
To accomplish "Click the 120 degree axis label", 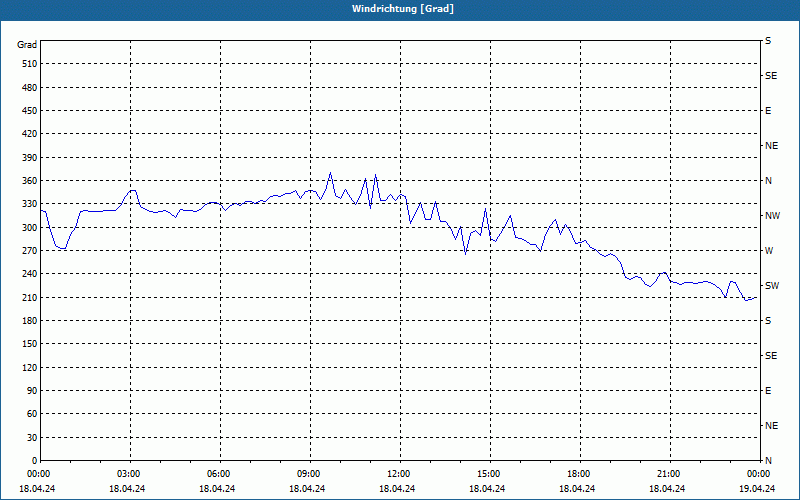I will click(x=30, y=367).
